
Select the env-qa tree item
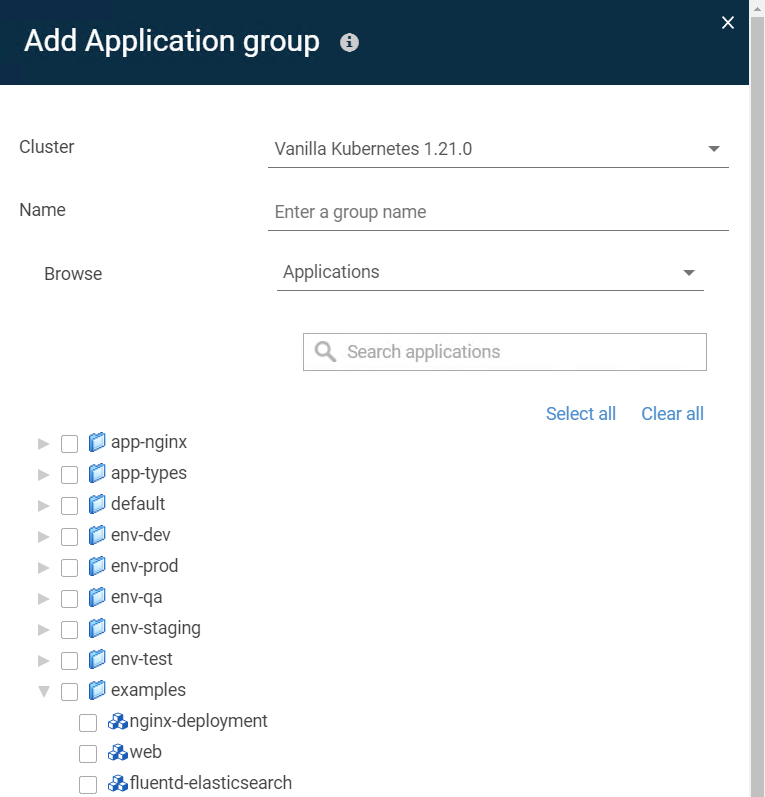137,597
